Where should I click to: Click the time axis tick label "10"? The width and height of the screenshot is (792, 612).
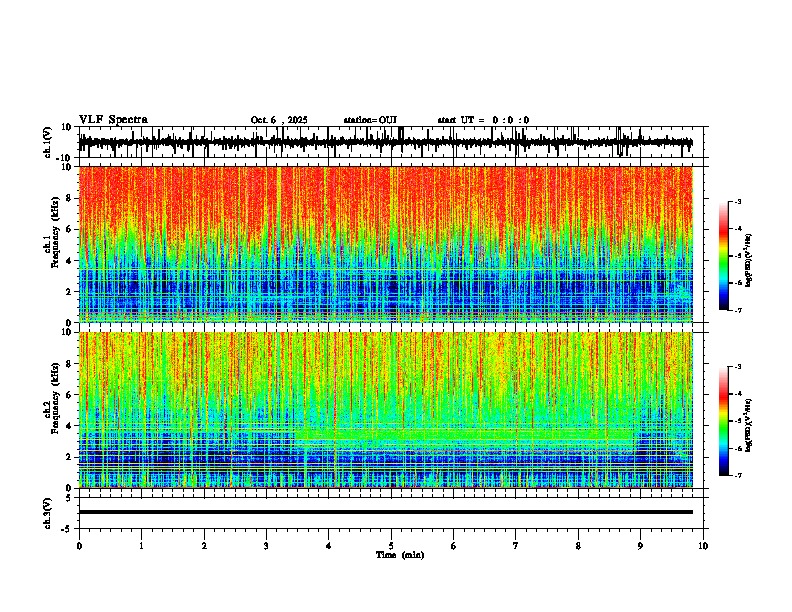[703, 546]
